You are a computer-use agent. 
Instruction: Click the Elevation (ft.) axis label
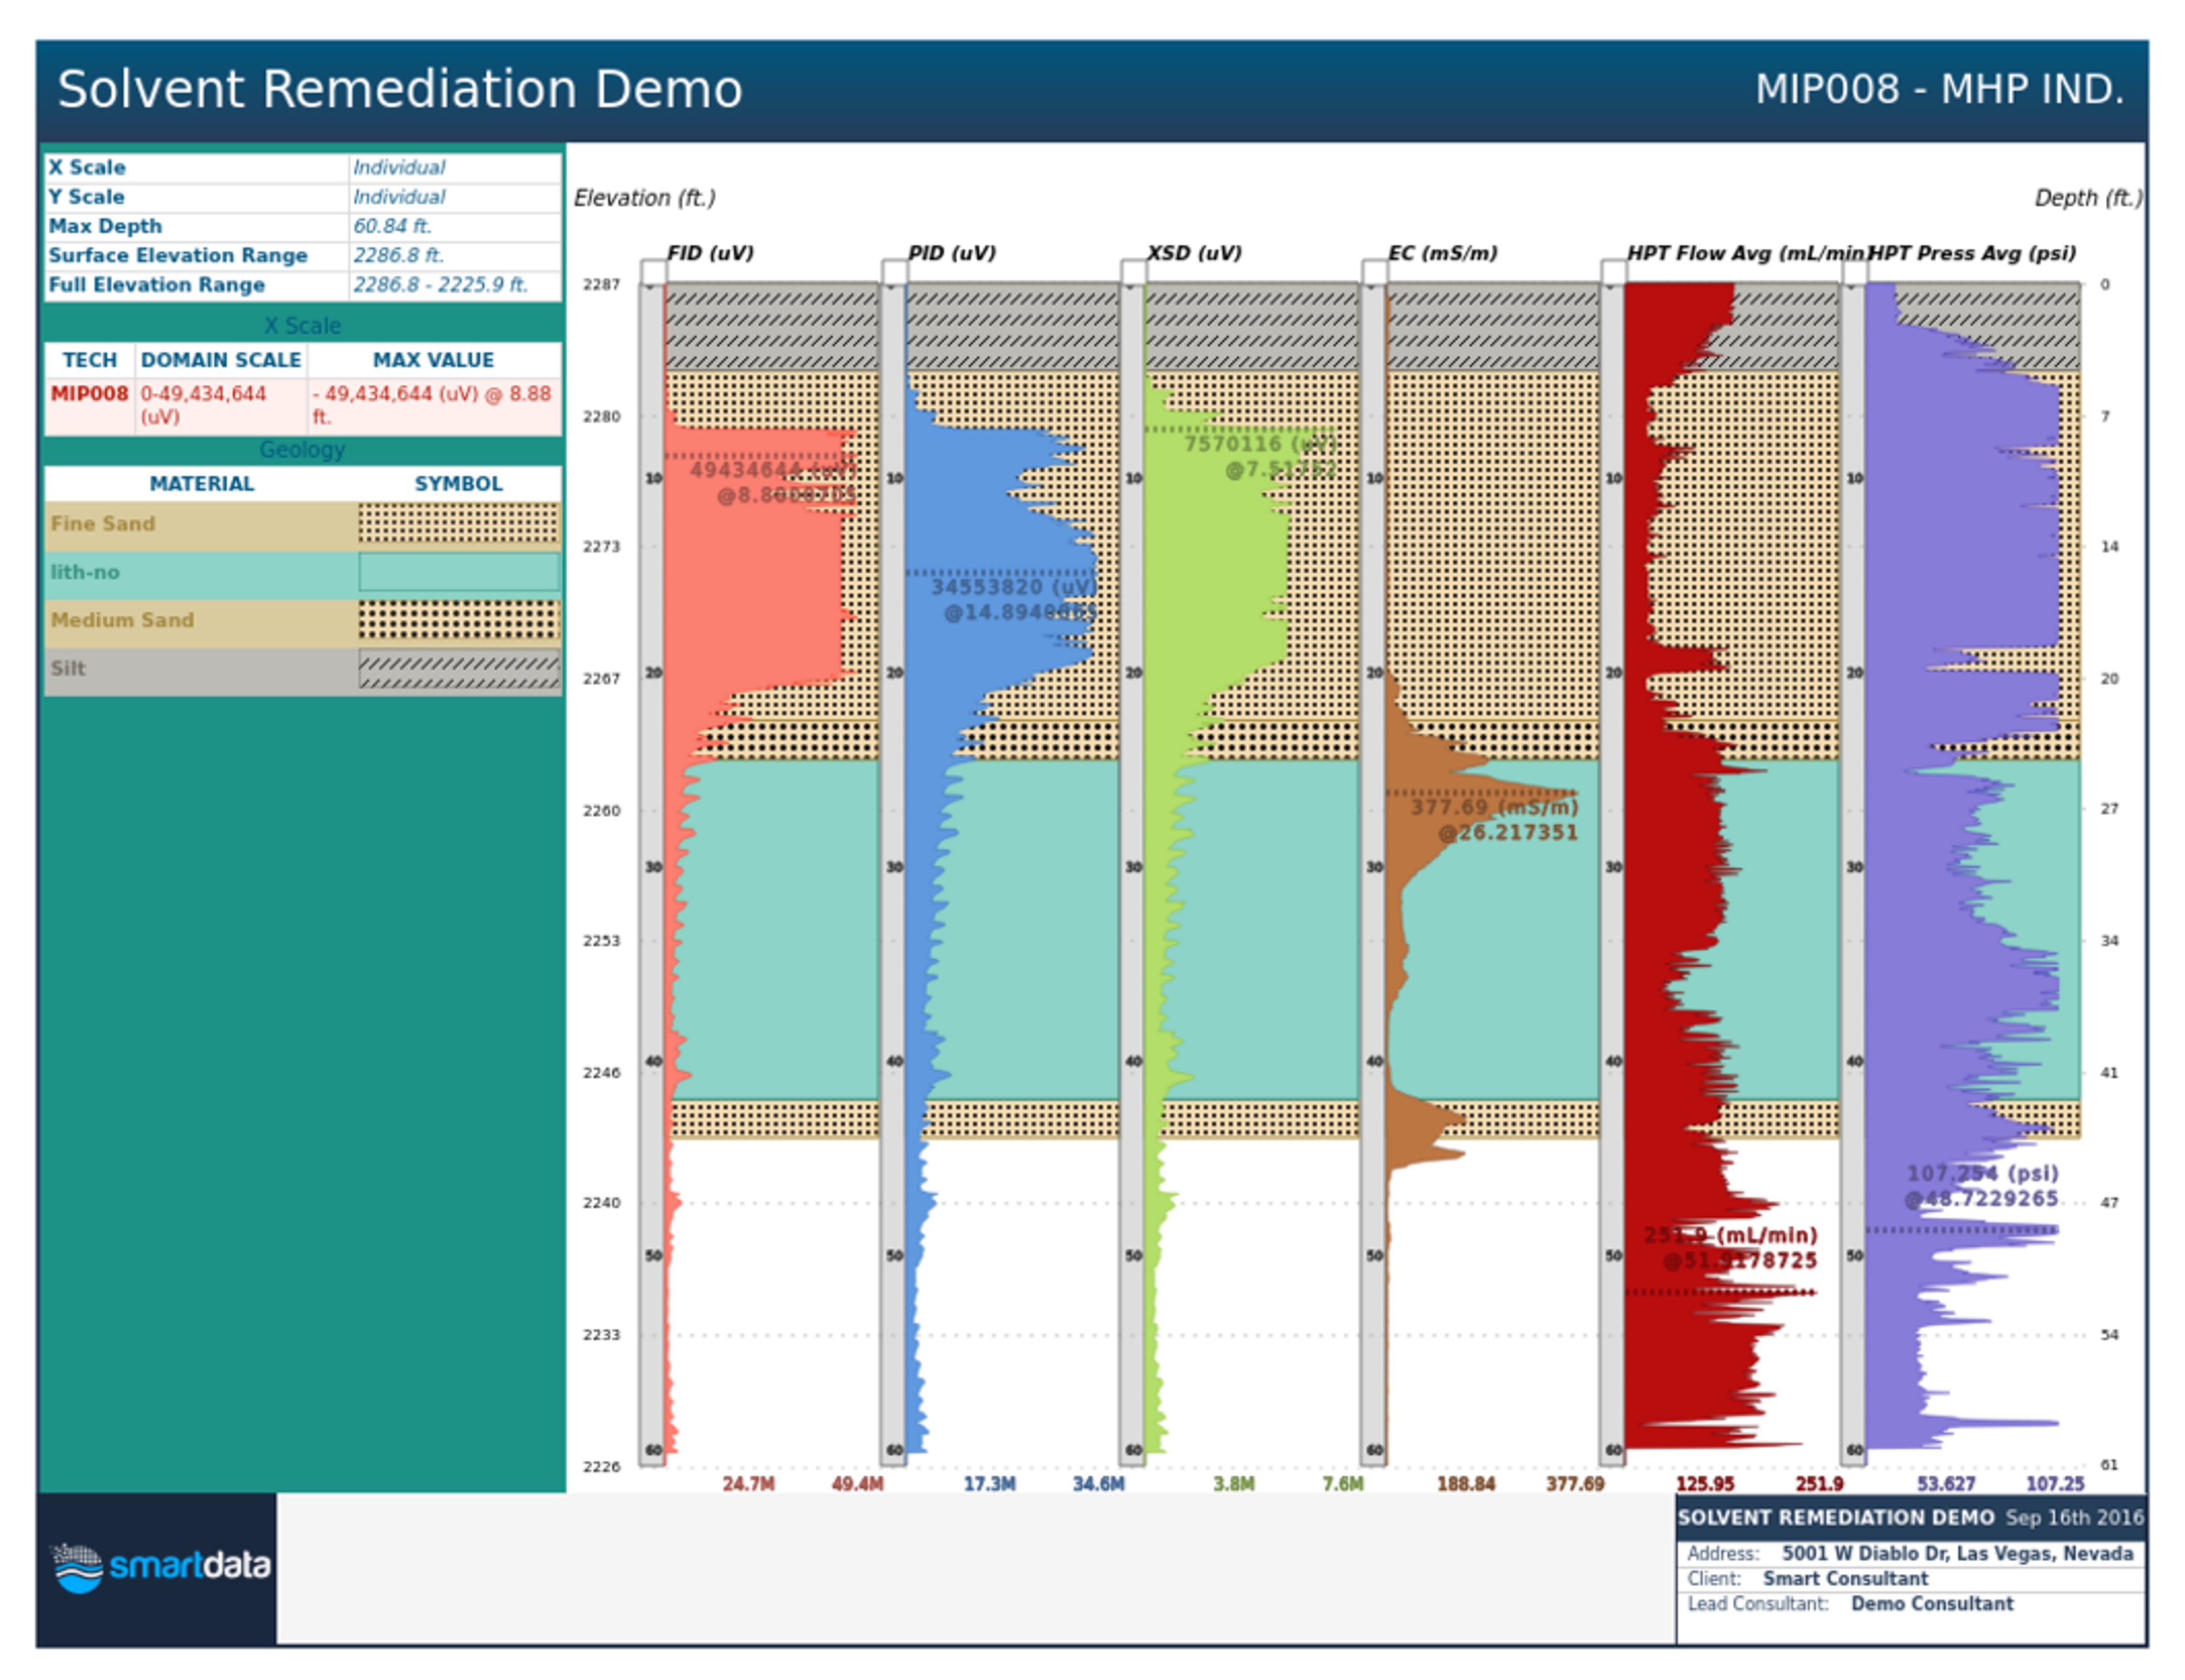(645, 198)
